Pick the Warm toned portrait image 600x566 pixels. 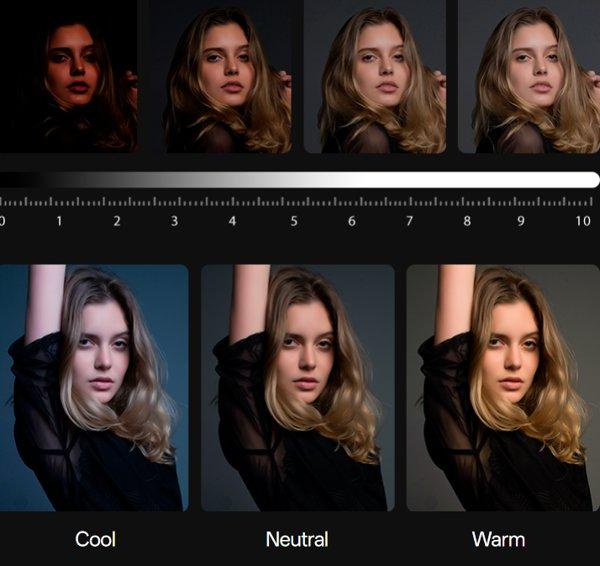503,388
